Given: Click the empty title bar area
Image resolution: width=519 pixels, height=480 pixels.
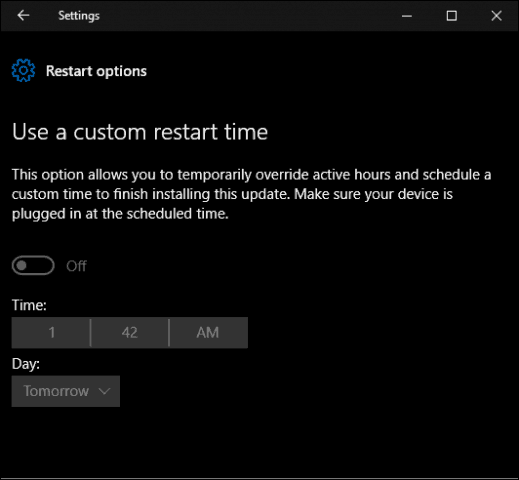Looking at the screenshot, I should [x=250, y=16].
